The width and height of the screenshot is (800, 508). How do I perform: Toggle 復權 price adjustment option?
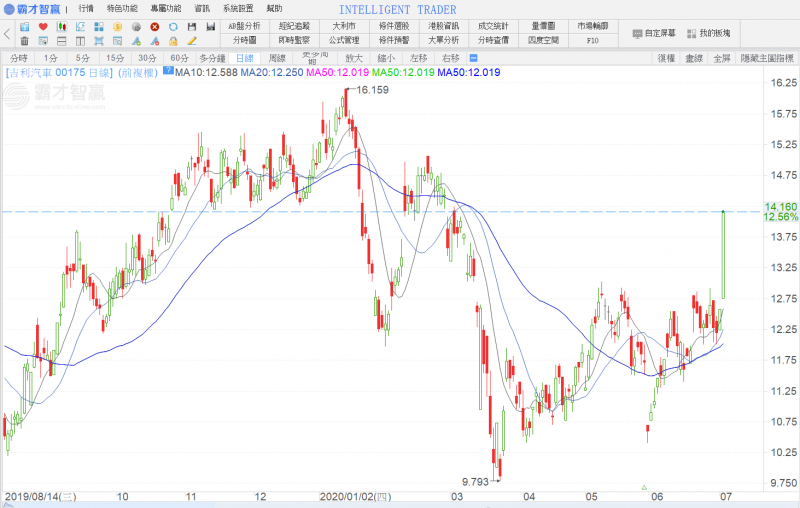[667, 58]
